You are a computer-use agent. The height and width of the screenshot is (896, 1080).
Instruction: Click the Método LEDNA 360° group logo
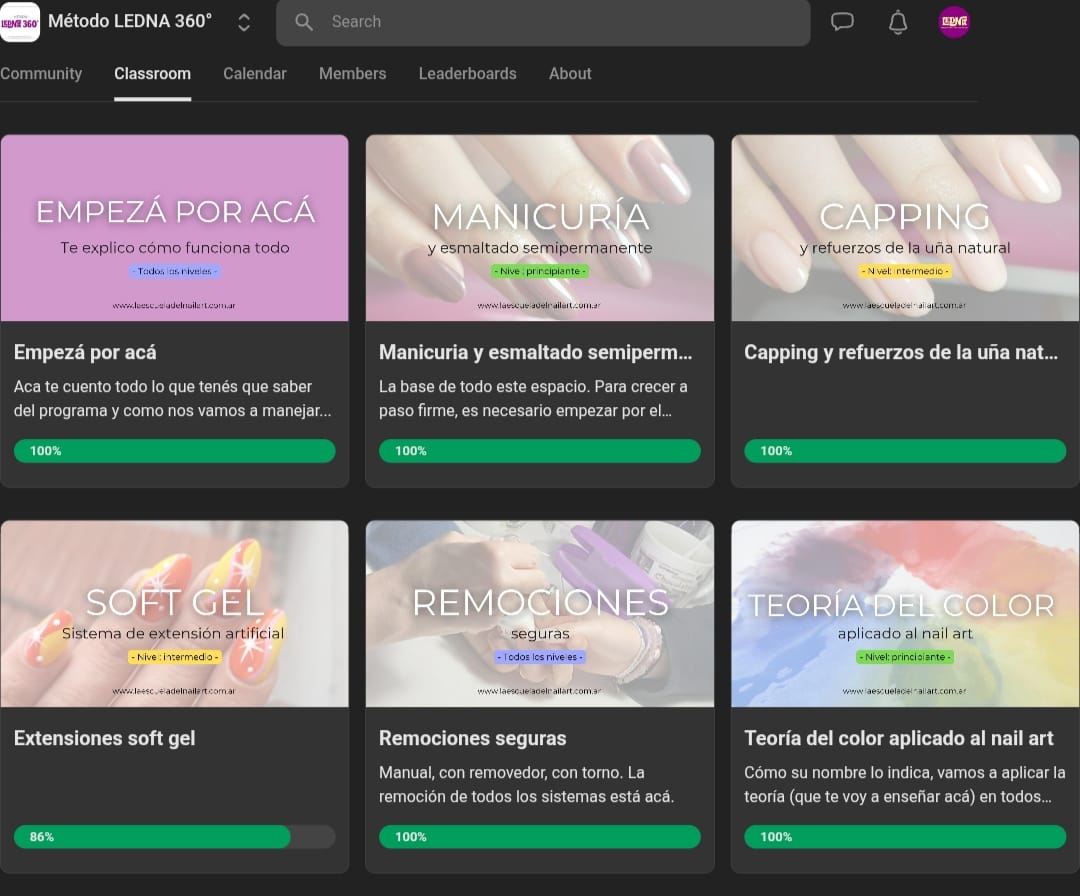point(20,22)
